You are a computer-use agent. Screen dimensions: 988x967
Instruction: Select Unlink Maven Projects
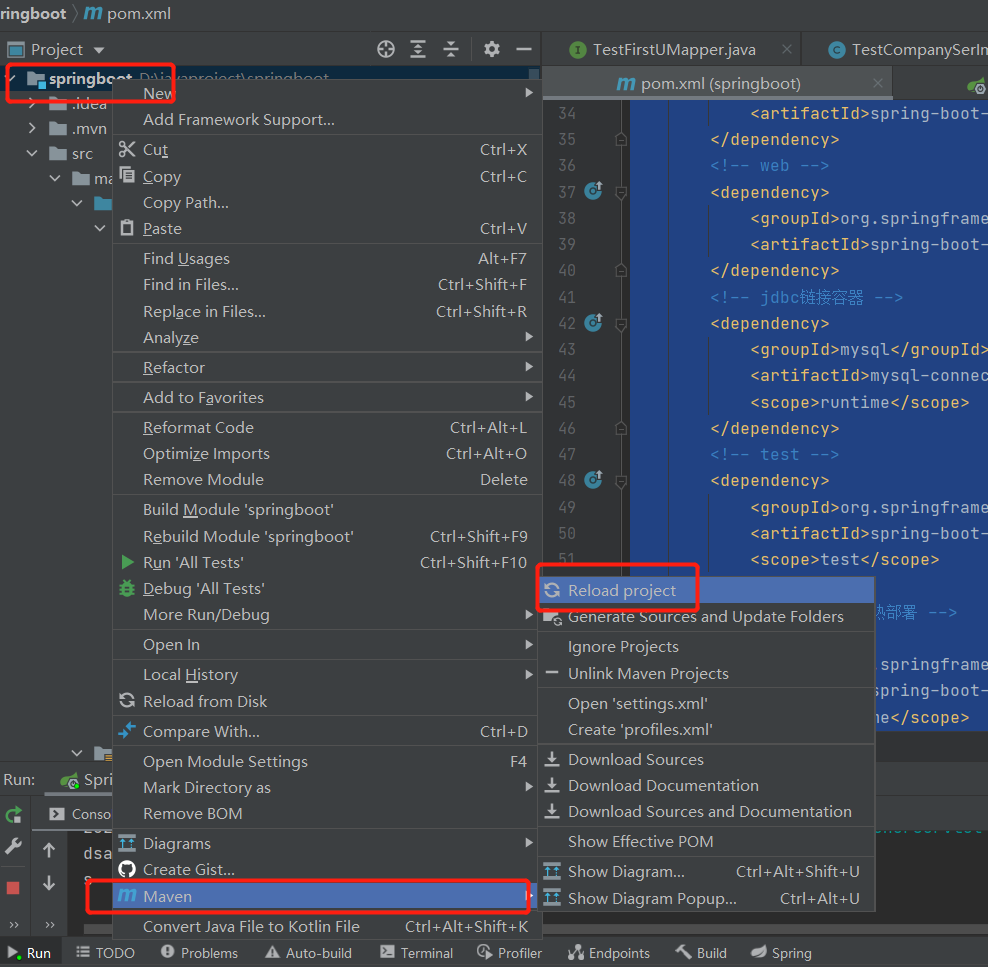point(706,673)
